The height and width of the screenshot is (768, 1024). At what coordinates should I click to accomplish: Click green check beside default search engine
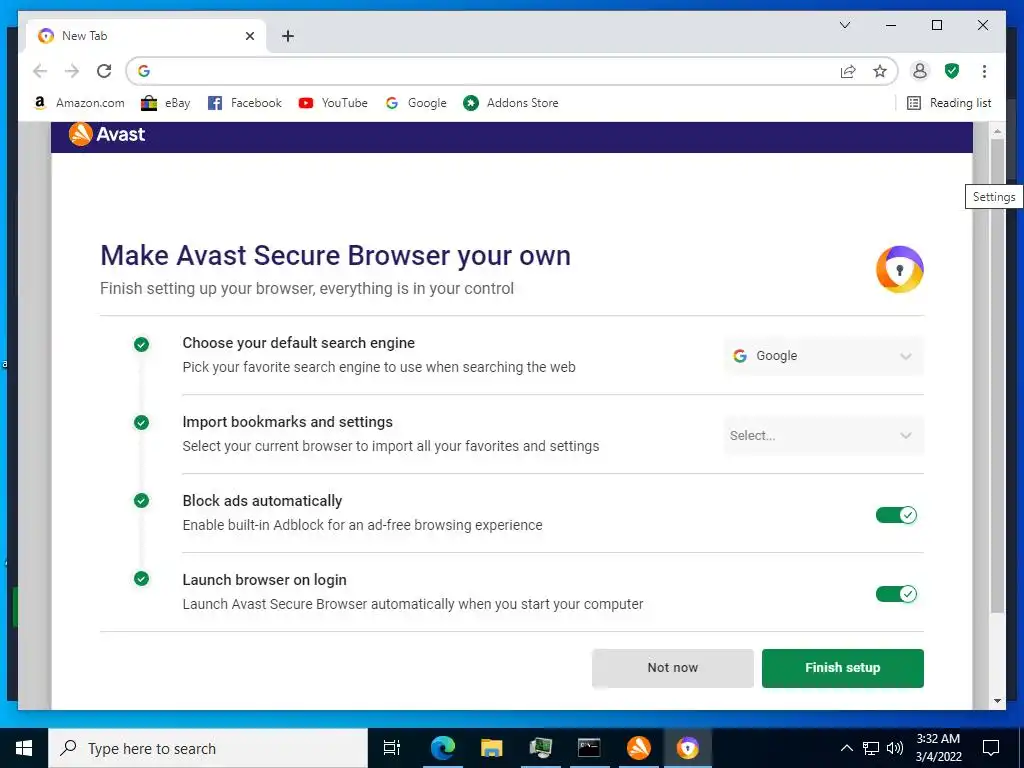[x=141, y=344]
